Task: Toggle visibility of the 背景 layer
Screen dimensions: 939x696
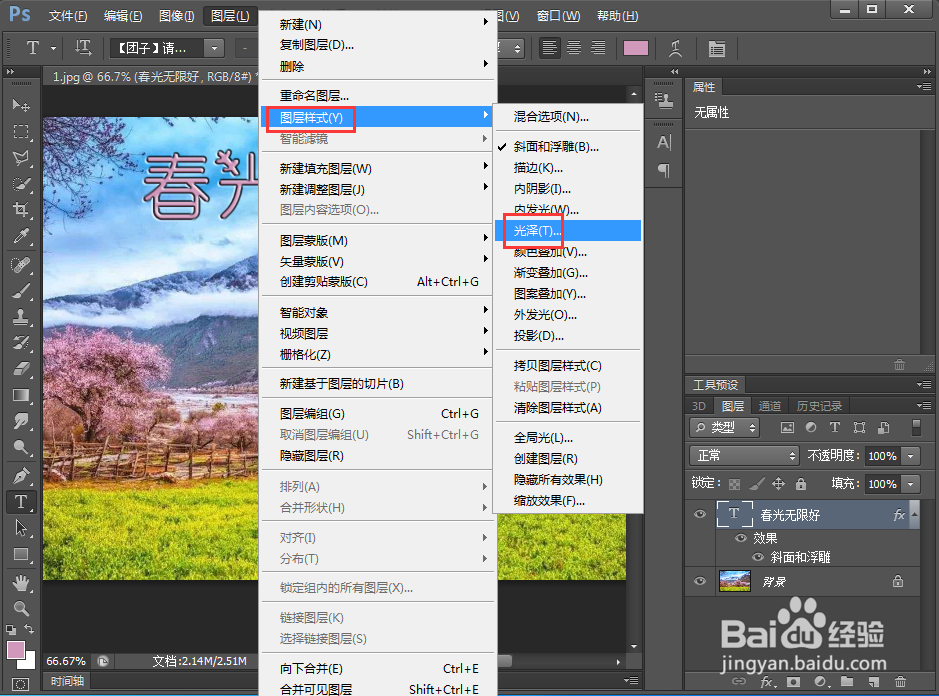Action: [699, 581]
